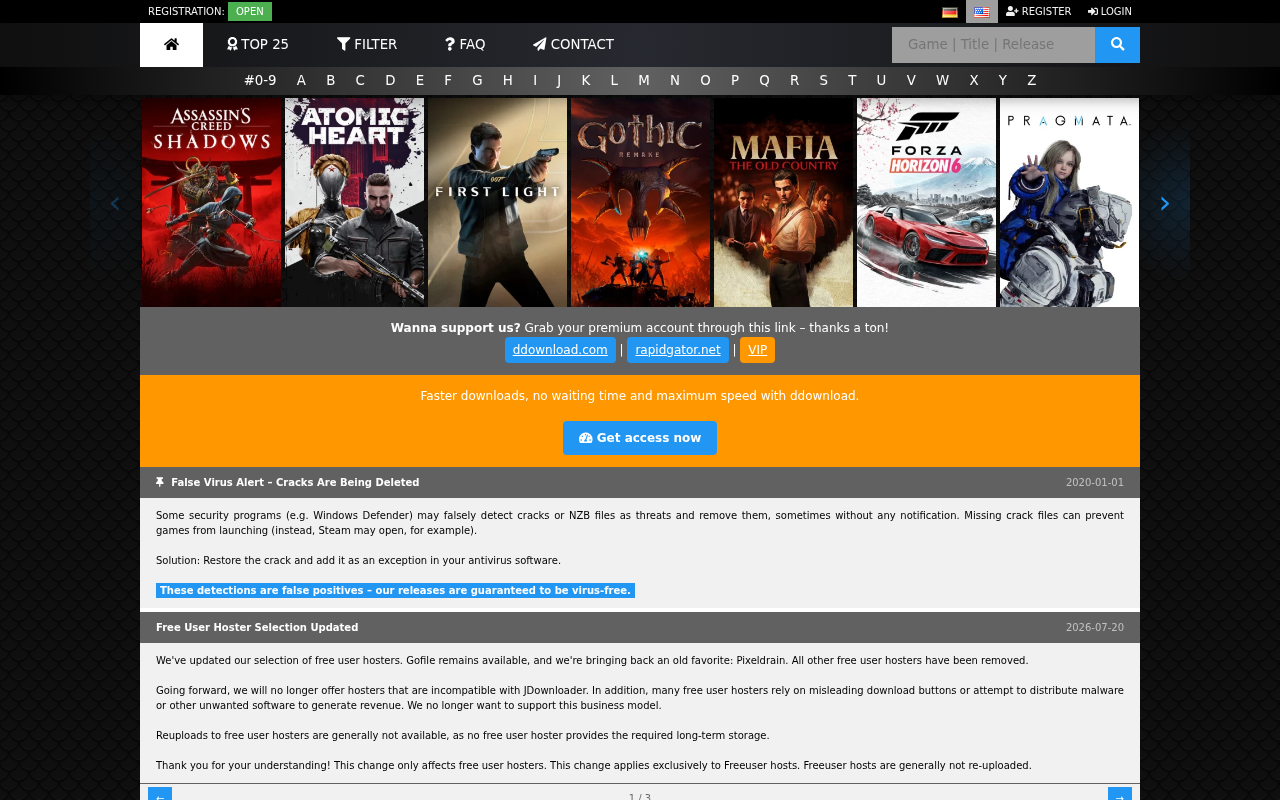Filter games by letter K
This screenshot has width=1280, height=800.
click(586, 81)
